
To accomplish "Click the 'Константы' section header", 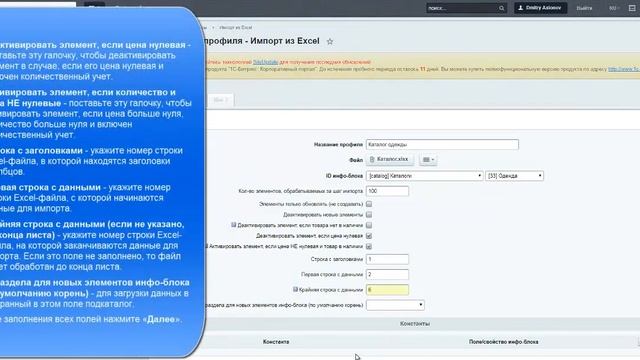I will 415,324.
